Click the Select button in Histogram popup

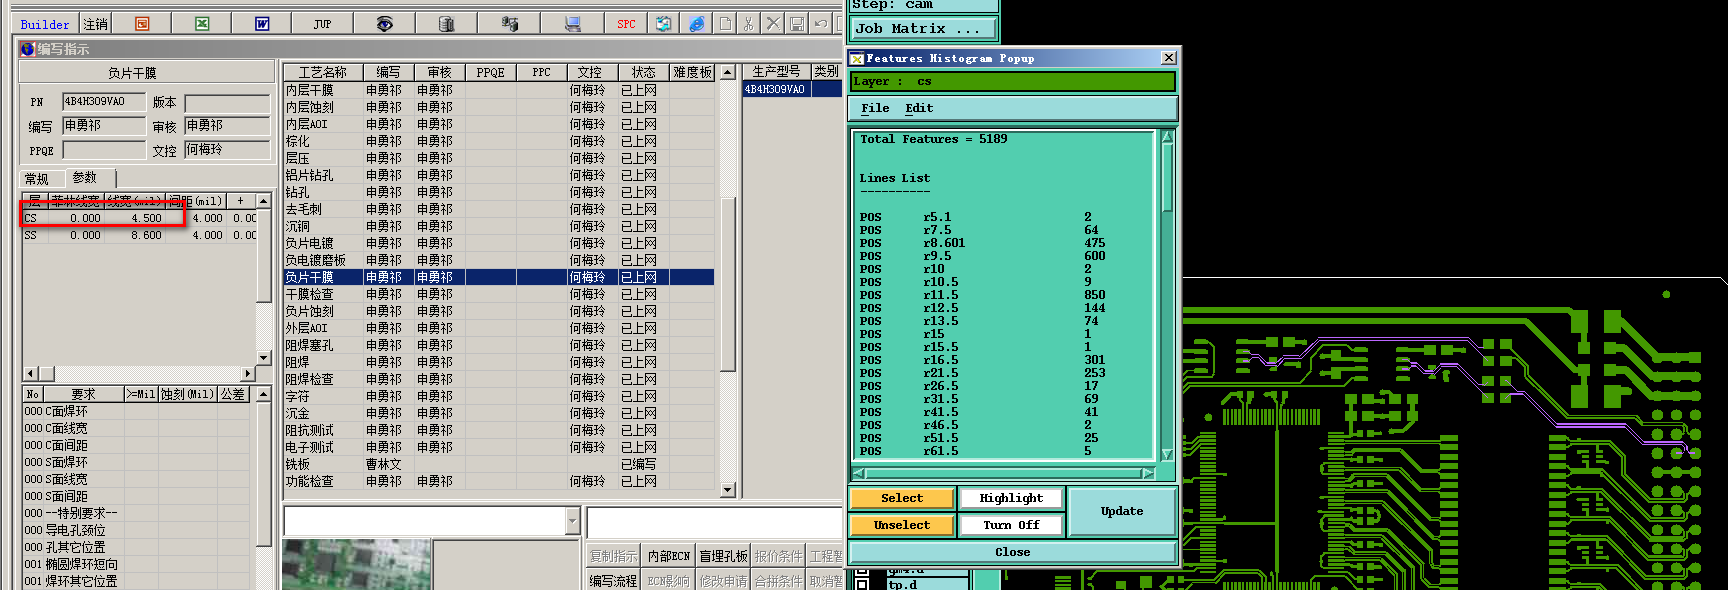click(x=902, y=498)
